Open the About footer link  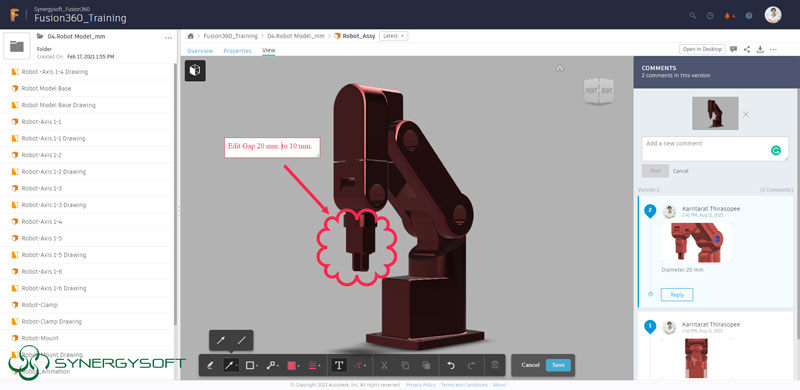point(499,385)
